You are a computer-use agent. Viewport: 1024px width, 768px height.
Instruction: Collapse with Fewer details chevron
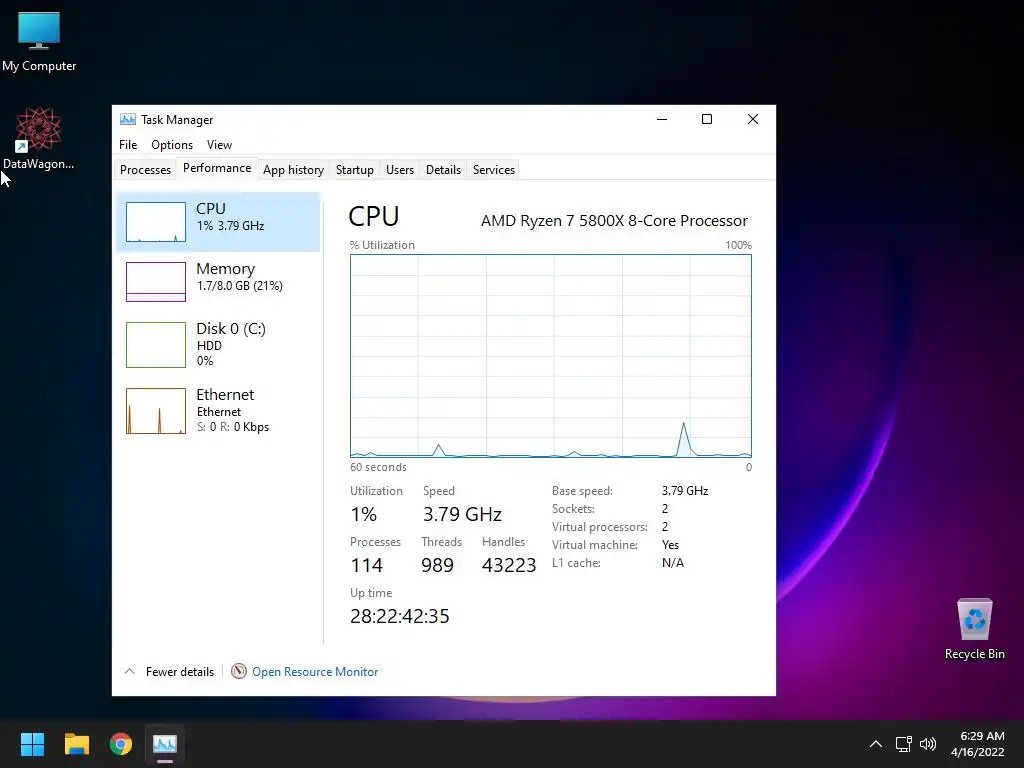pos(129,671)
